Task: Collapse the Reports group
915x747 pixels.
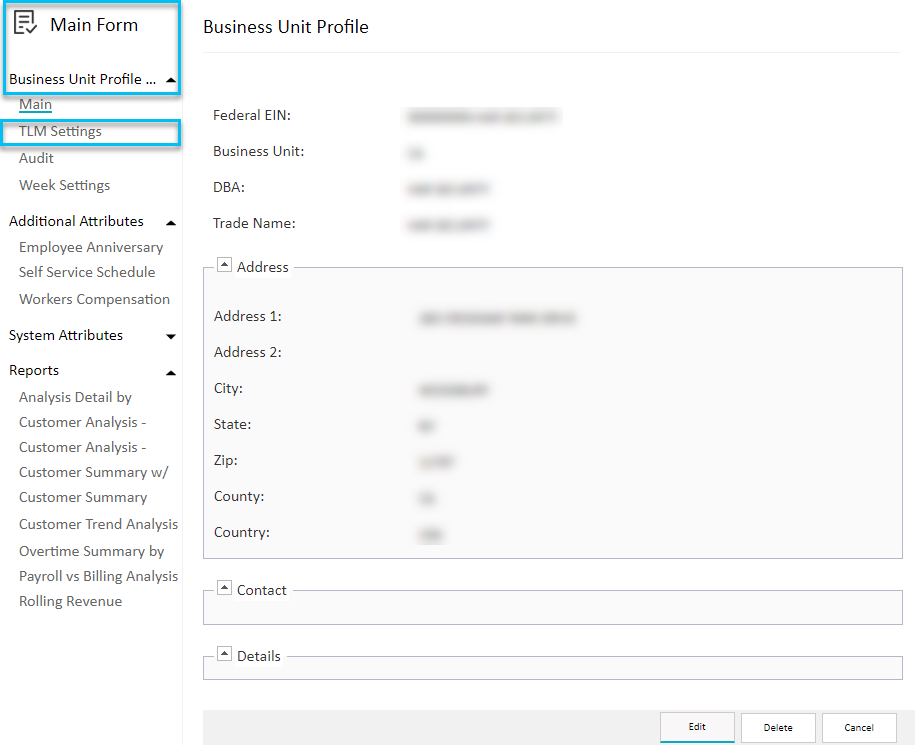Action: click(x=171, y=370)
